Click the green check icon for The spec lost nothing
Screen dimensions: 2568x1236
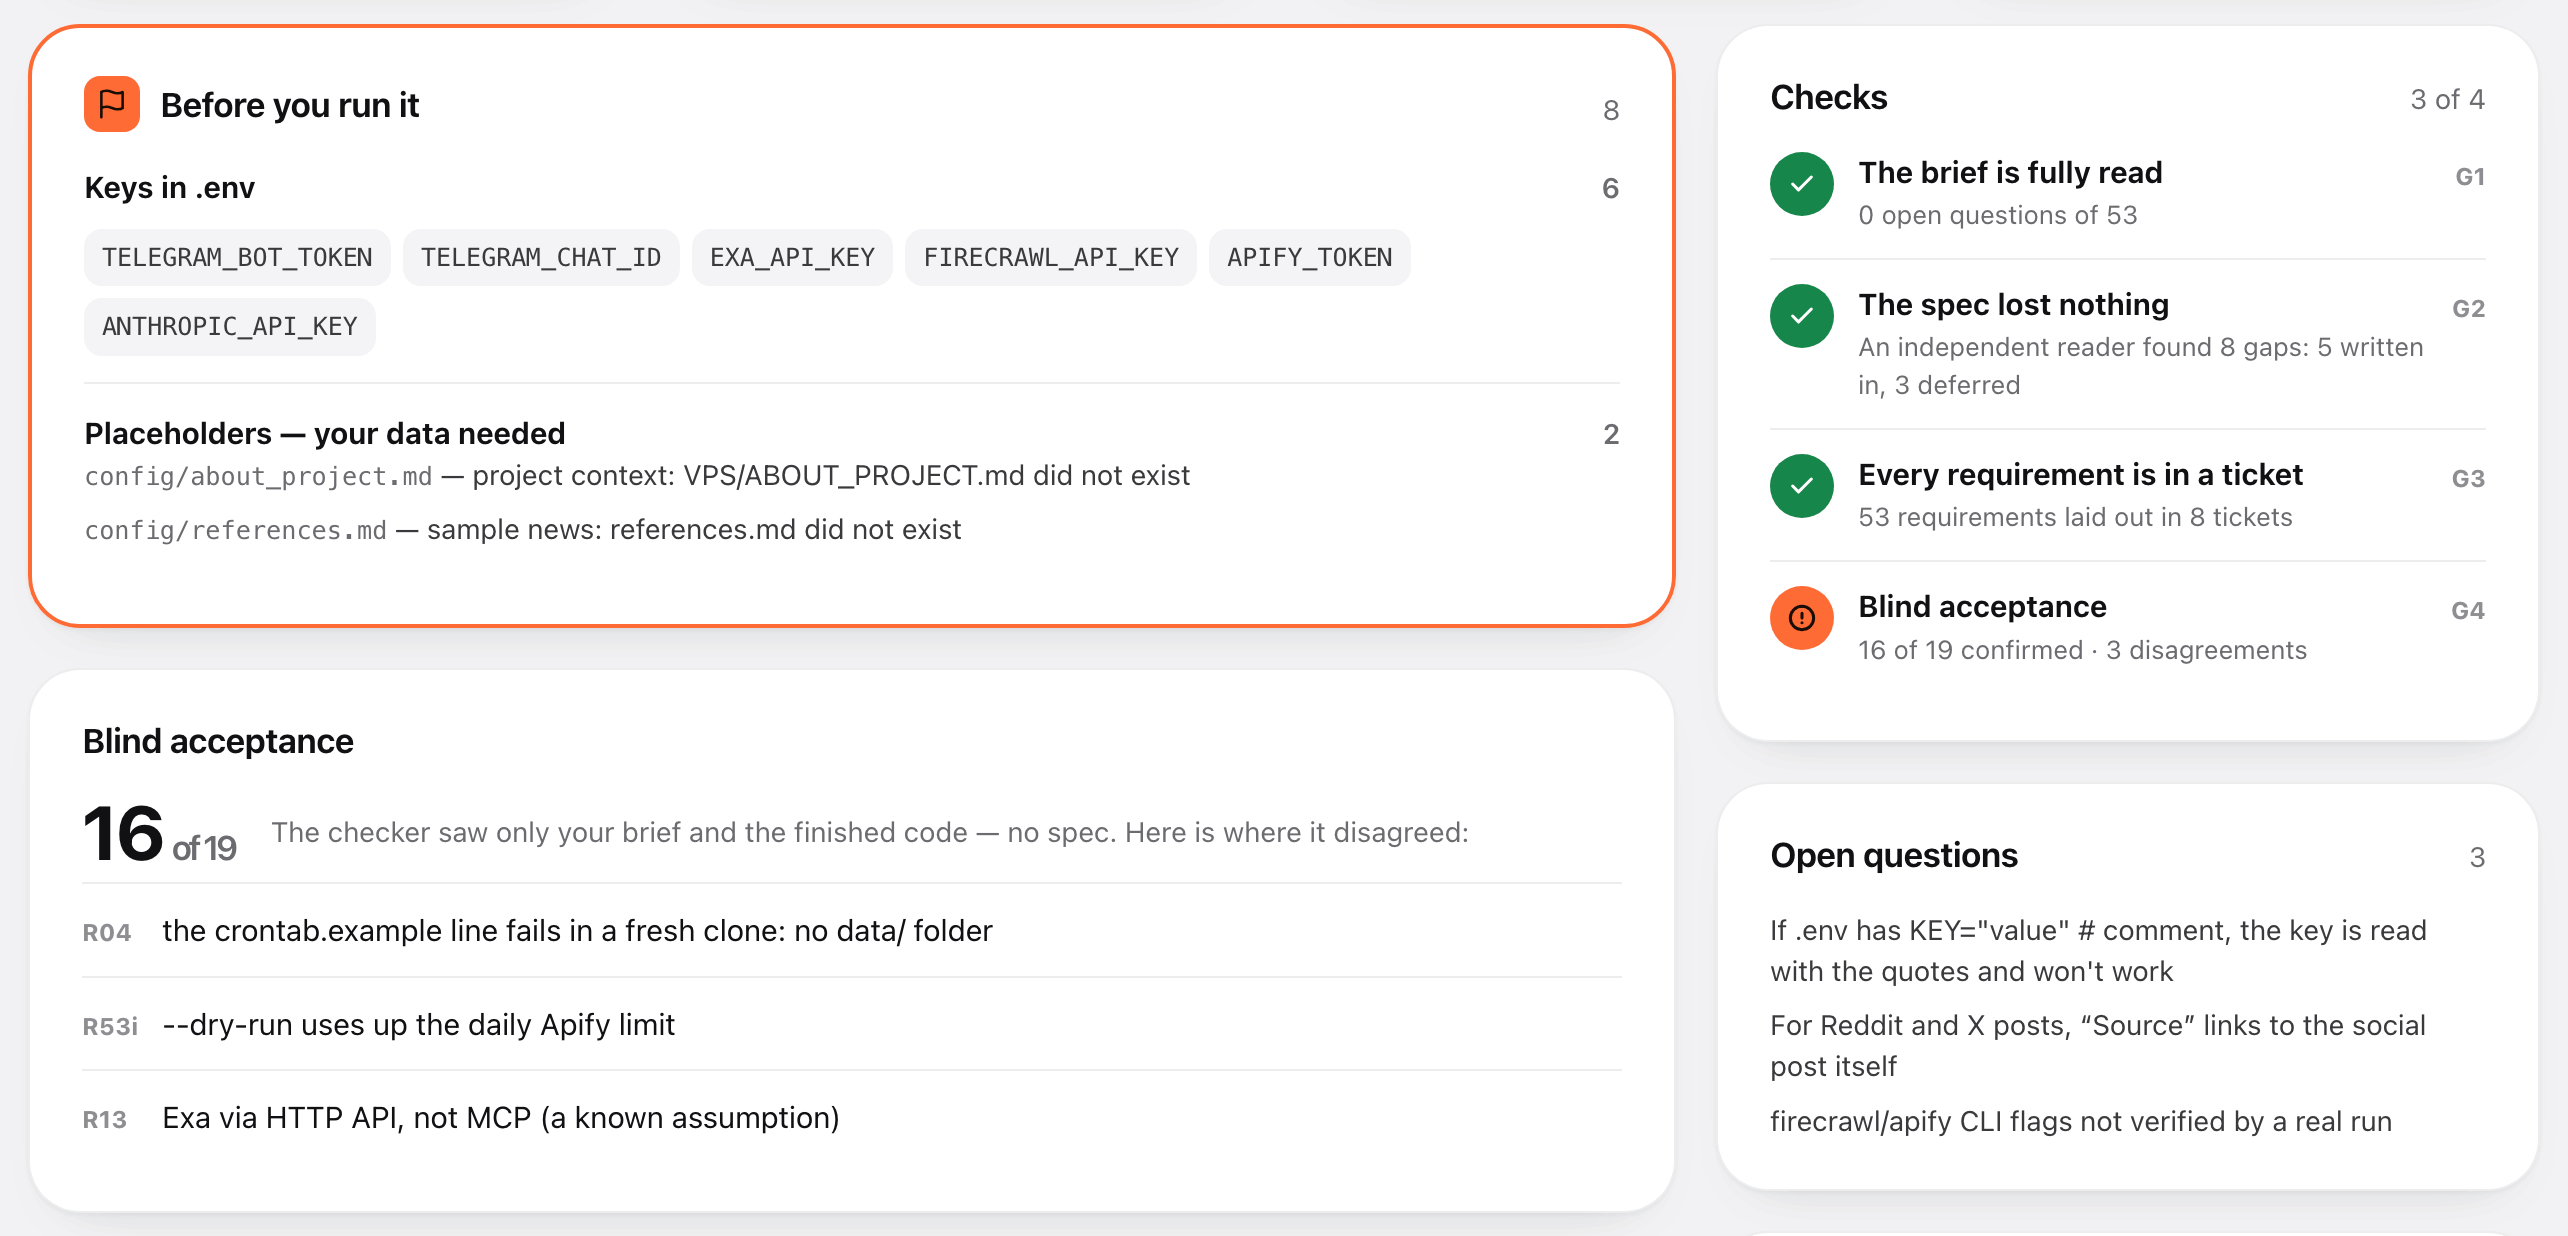(1801, 316)
